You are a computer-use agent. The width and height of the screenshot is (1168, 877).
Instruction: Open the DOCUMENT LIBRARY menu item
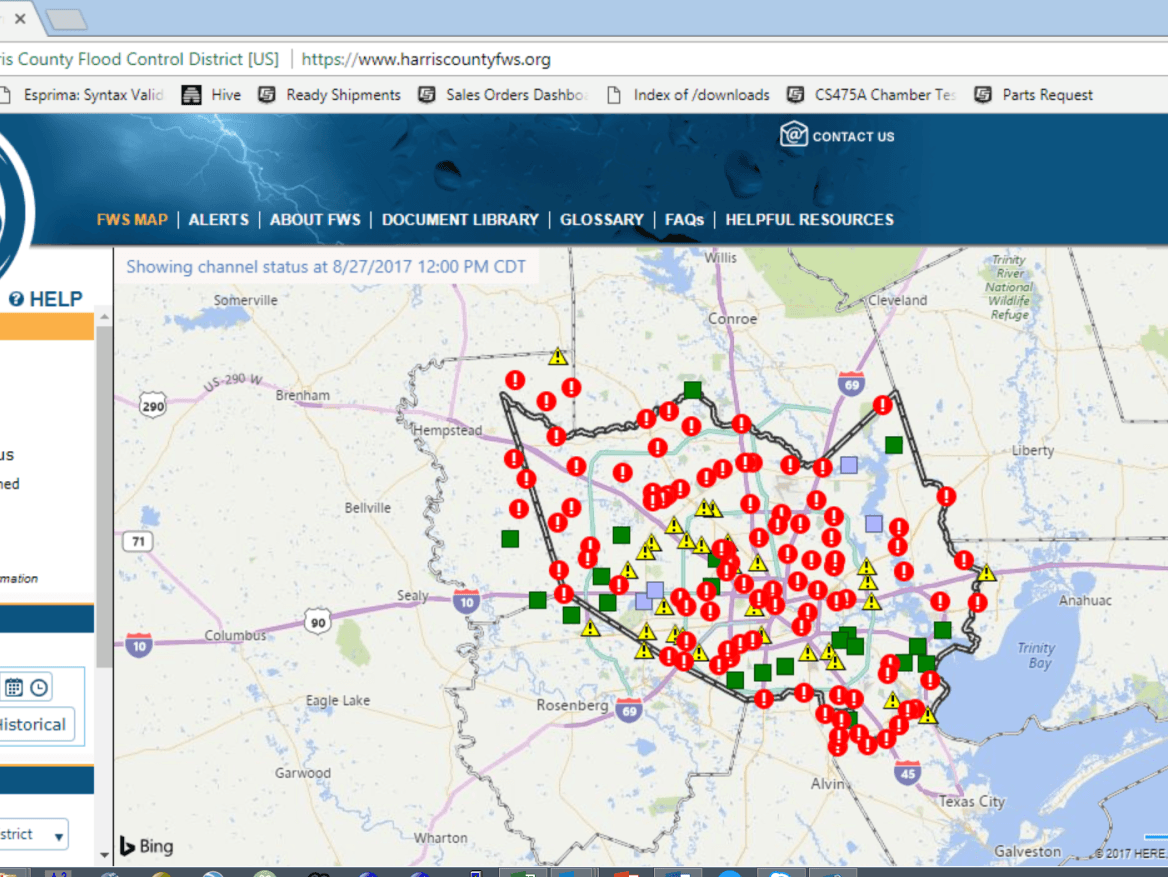tap(460, 220)
